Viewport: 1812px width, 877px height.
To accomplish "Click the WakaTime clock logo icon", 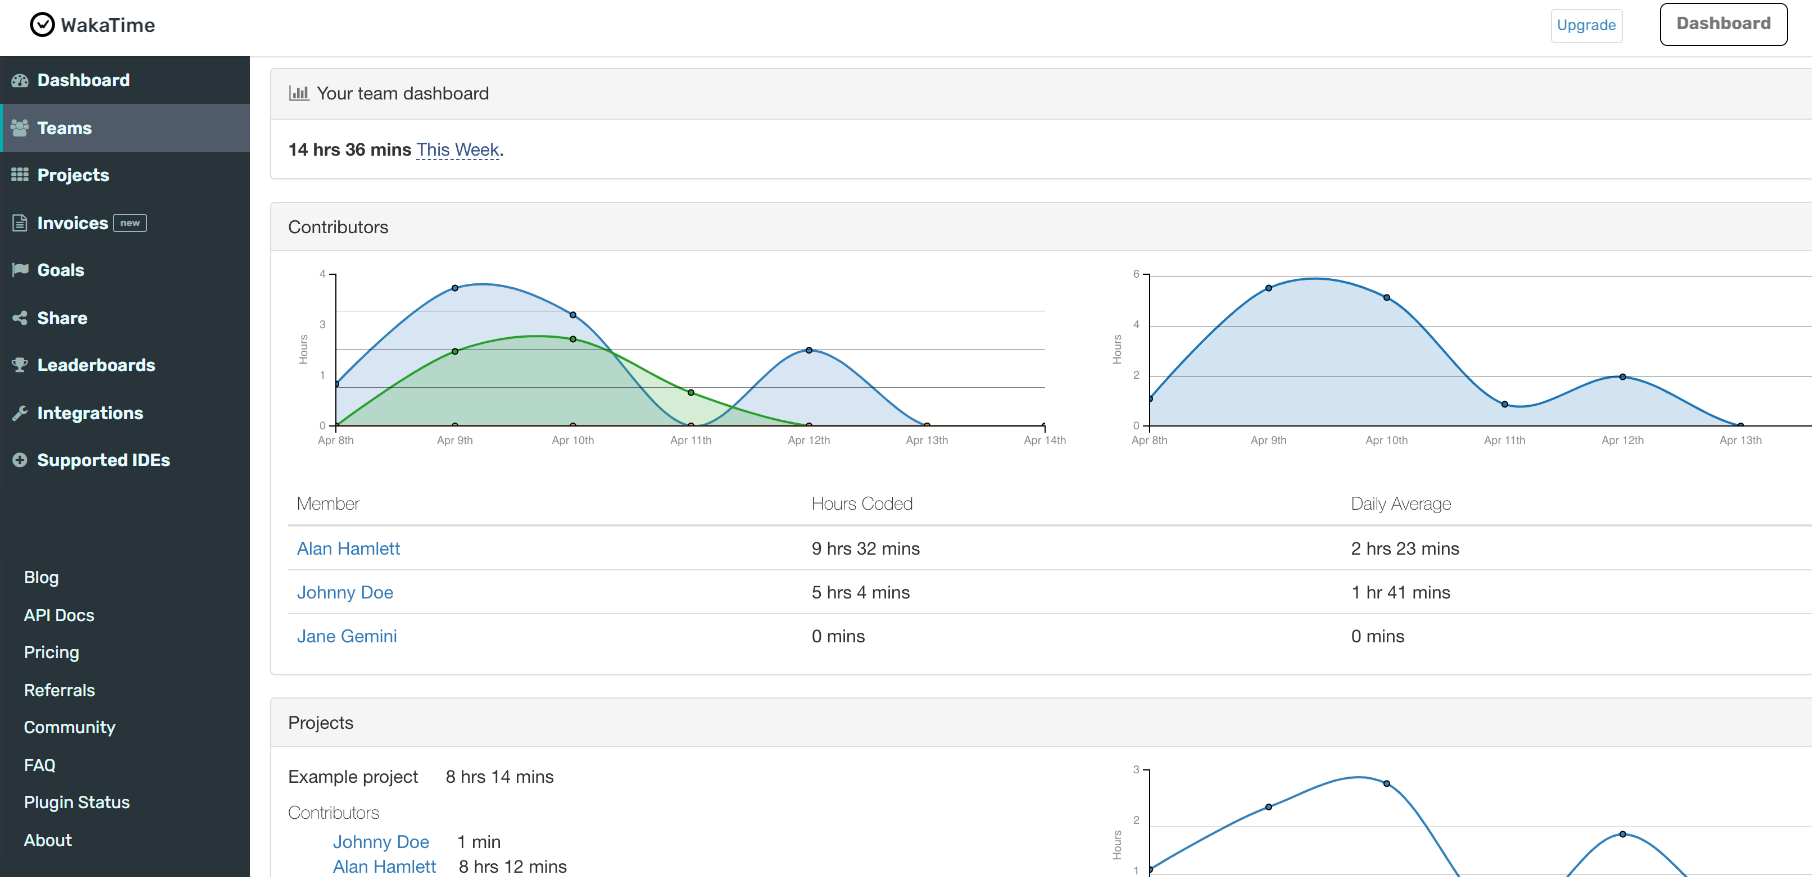I will point(42,25).
